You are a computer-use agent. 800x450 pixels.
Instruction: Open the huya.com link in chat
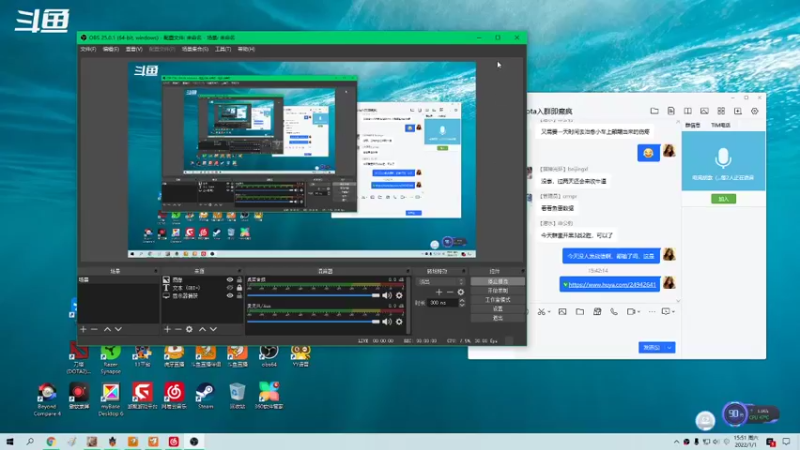[x=612, y=285]
